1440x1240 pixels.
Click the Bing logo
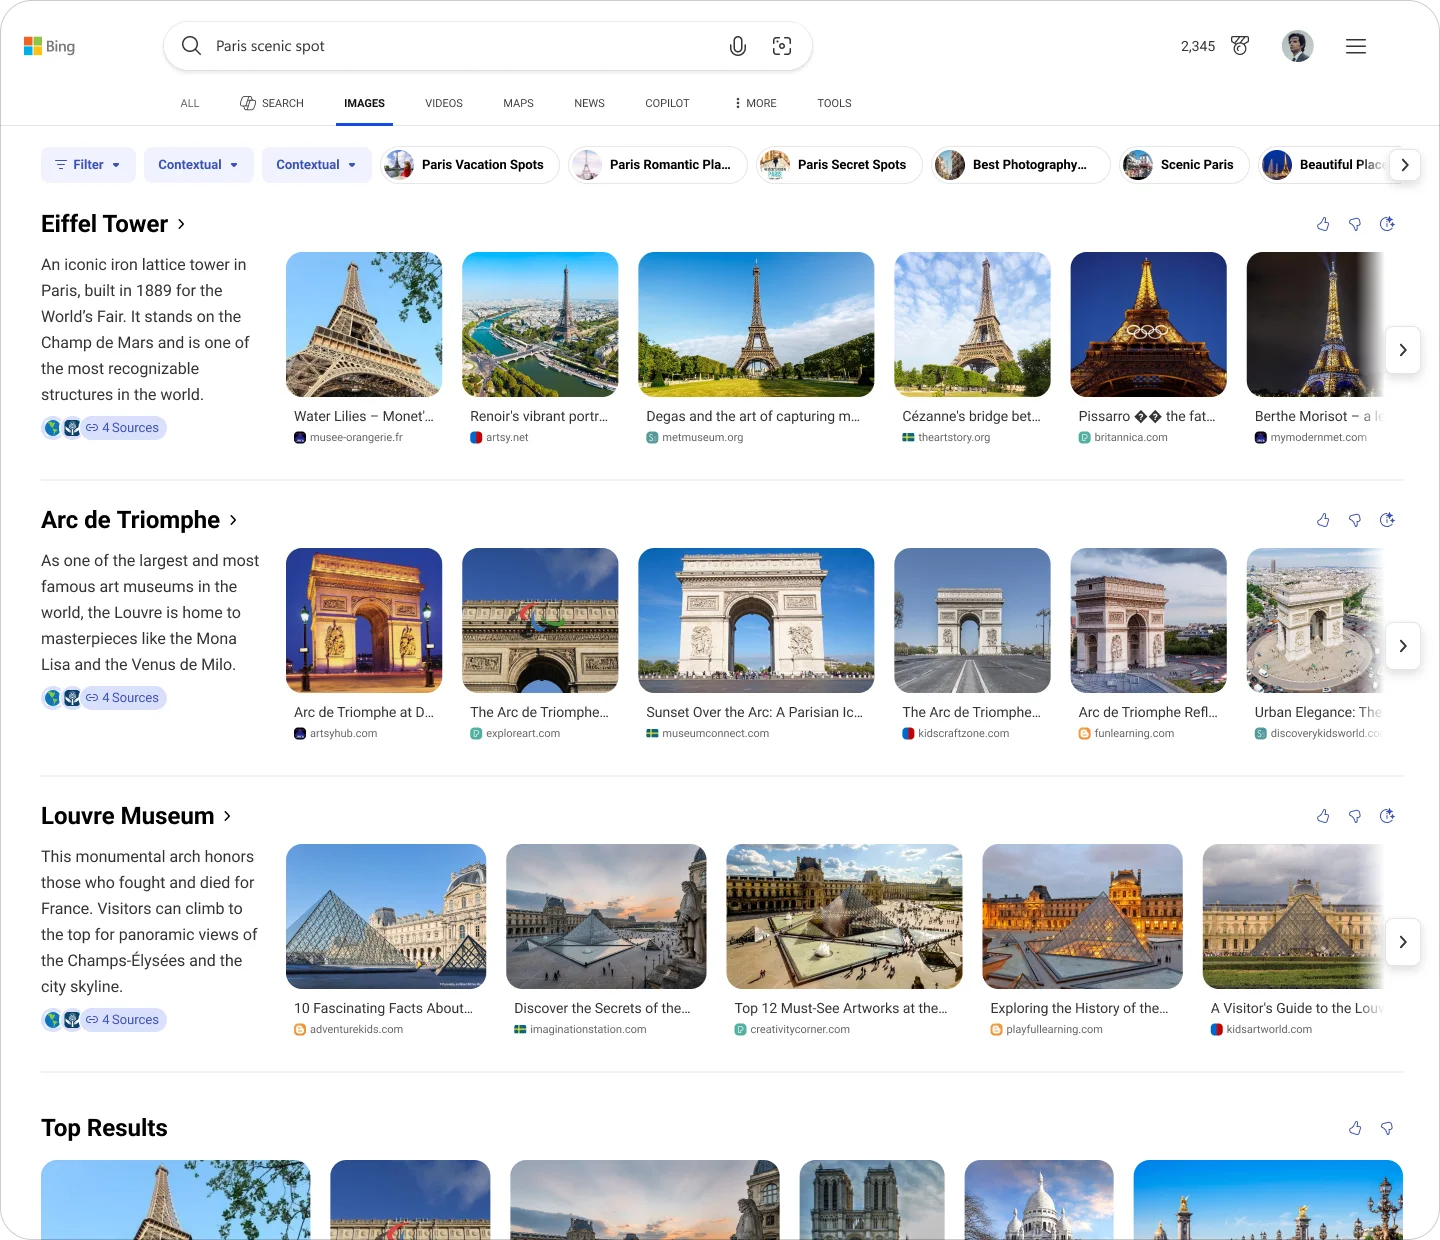tap(49, 45)
